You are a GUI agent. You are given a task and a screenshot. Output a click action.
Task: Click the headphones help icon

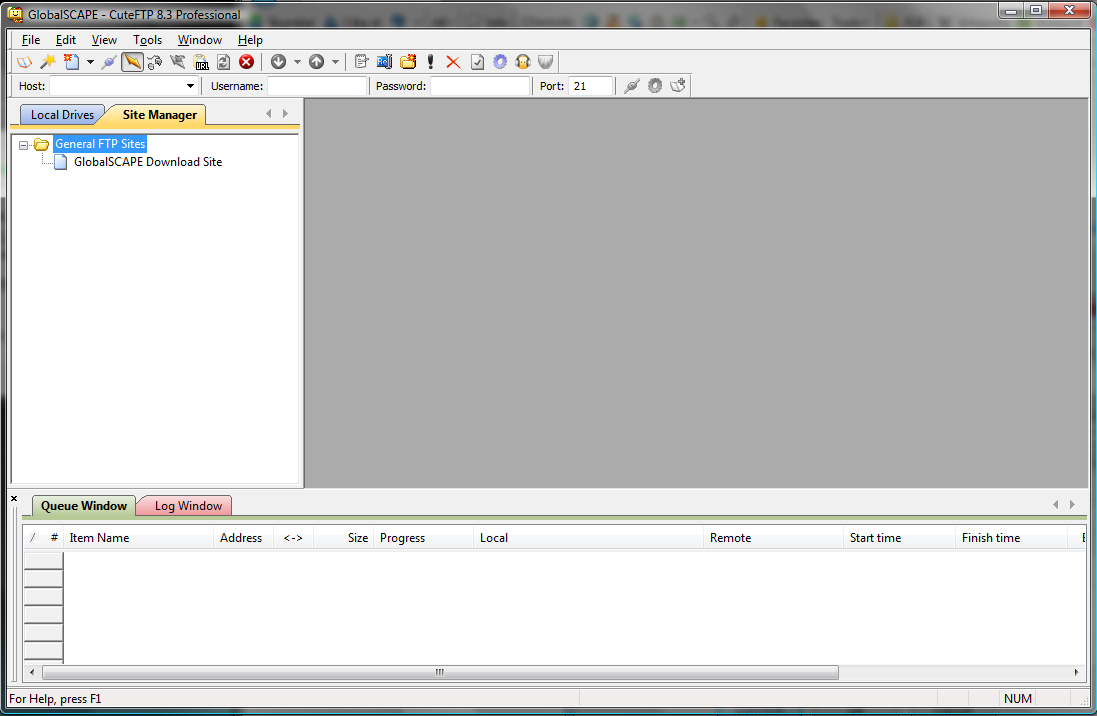point(523,62)
